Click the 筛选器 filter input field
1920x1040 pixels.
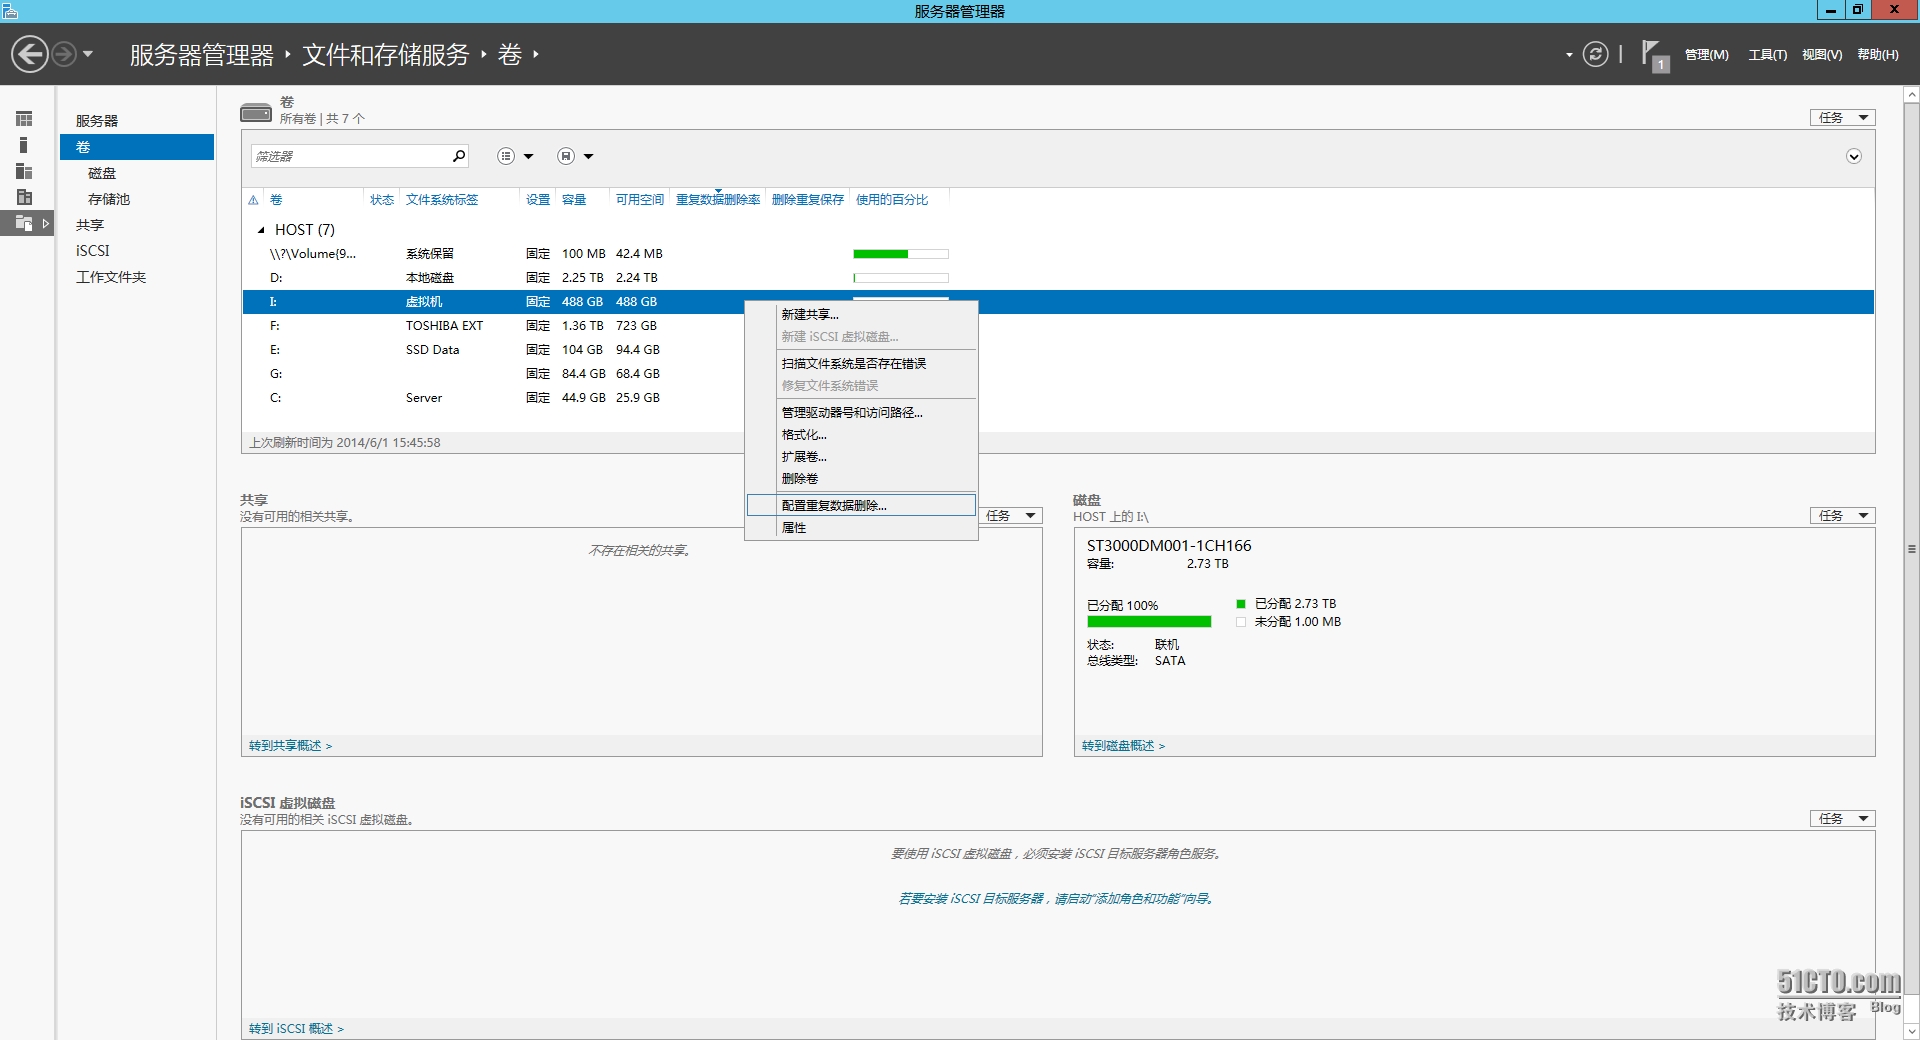click(x=350, y=156)
